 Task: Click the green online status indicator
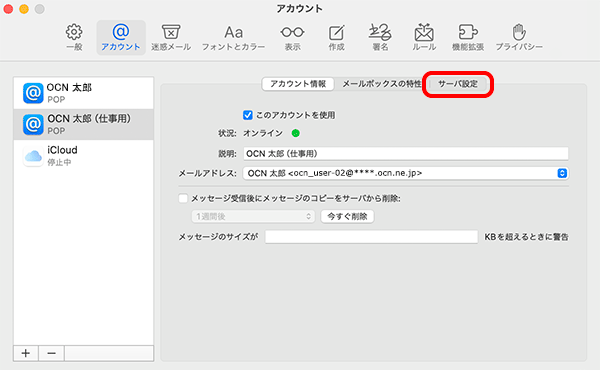(295, 133)
